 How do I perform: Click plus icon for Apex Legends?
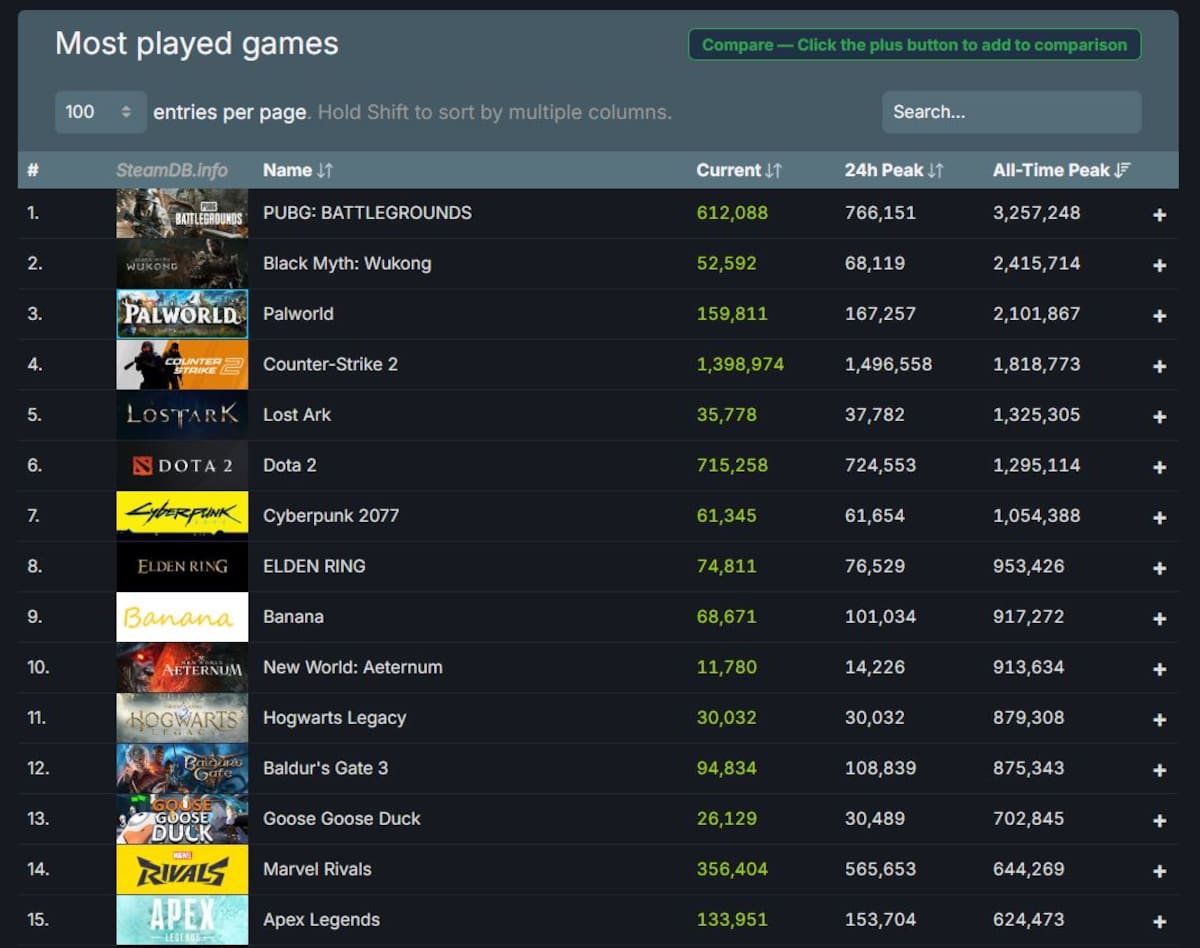click(1159, 922)
